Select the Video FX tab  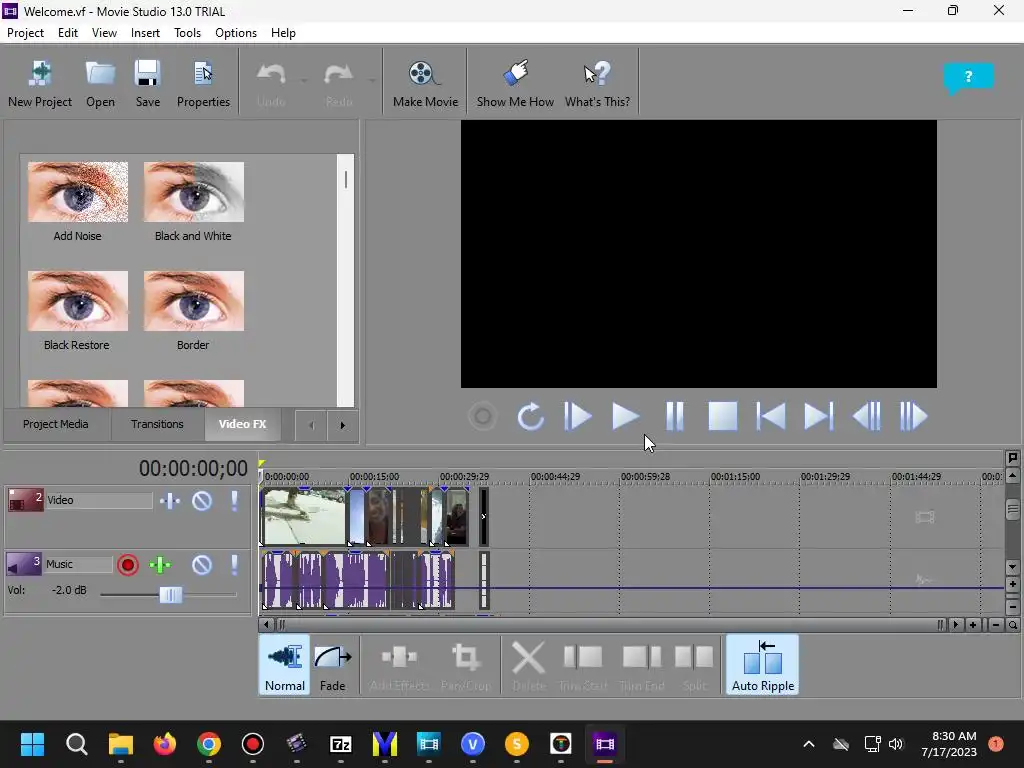point(242,424)
